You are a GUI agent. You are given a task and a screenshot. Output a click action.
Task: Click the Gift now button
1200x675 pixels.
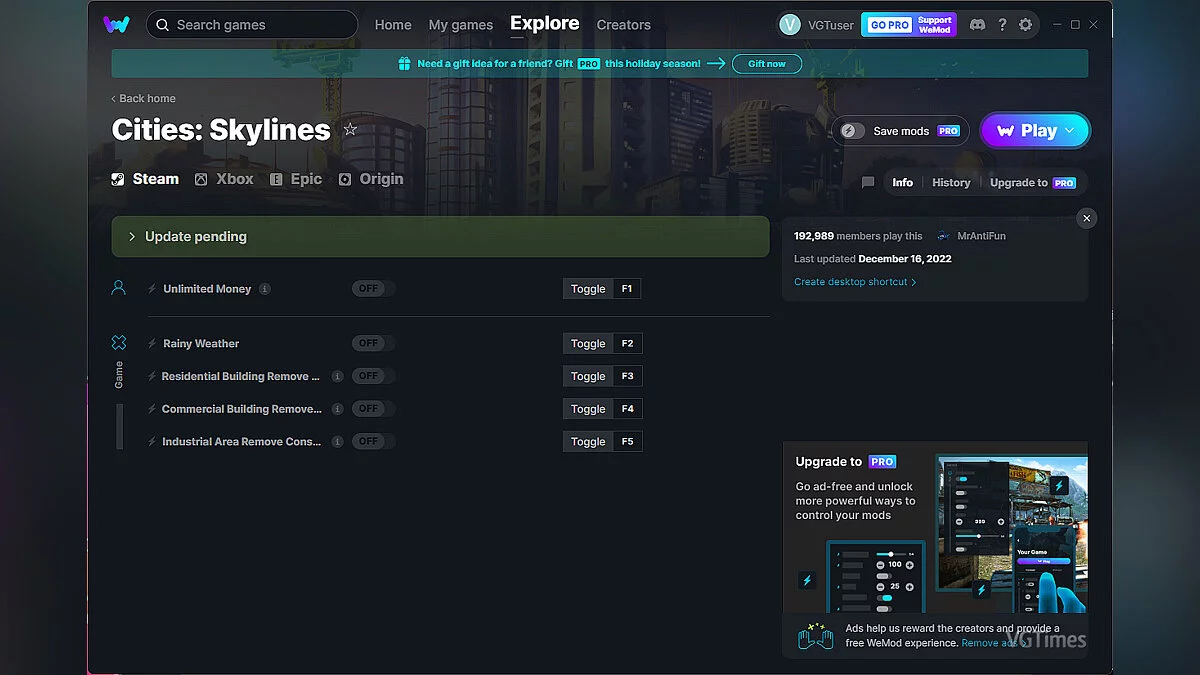click(x=767, y=64)
